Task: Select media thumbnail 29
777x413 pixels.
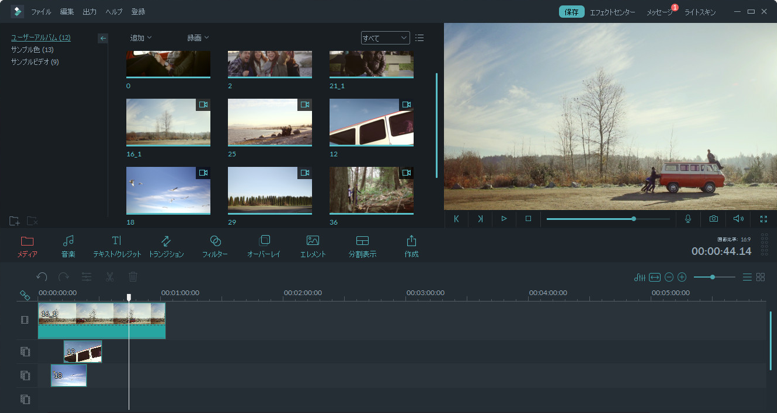Action: point(270,191)
